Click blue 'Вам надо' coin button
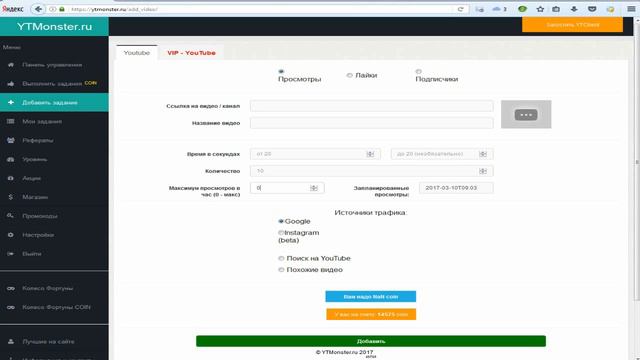The image size is (640, 360). point(371,296)
